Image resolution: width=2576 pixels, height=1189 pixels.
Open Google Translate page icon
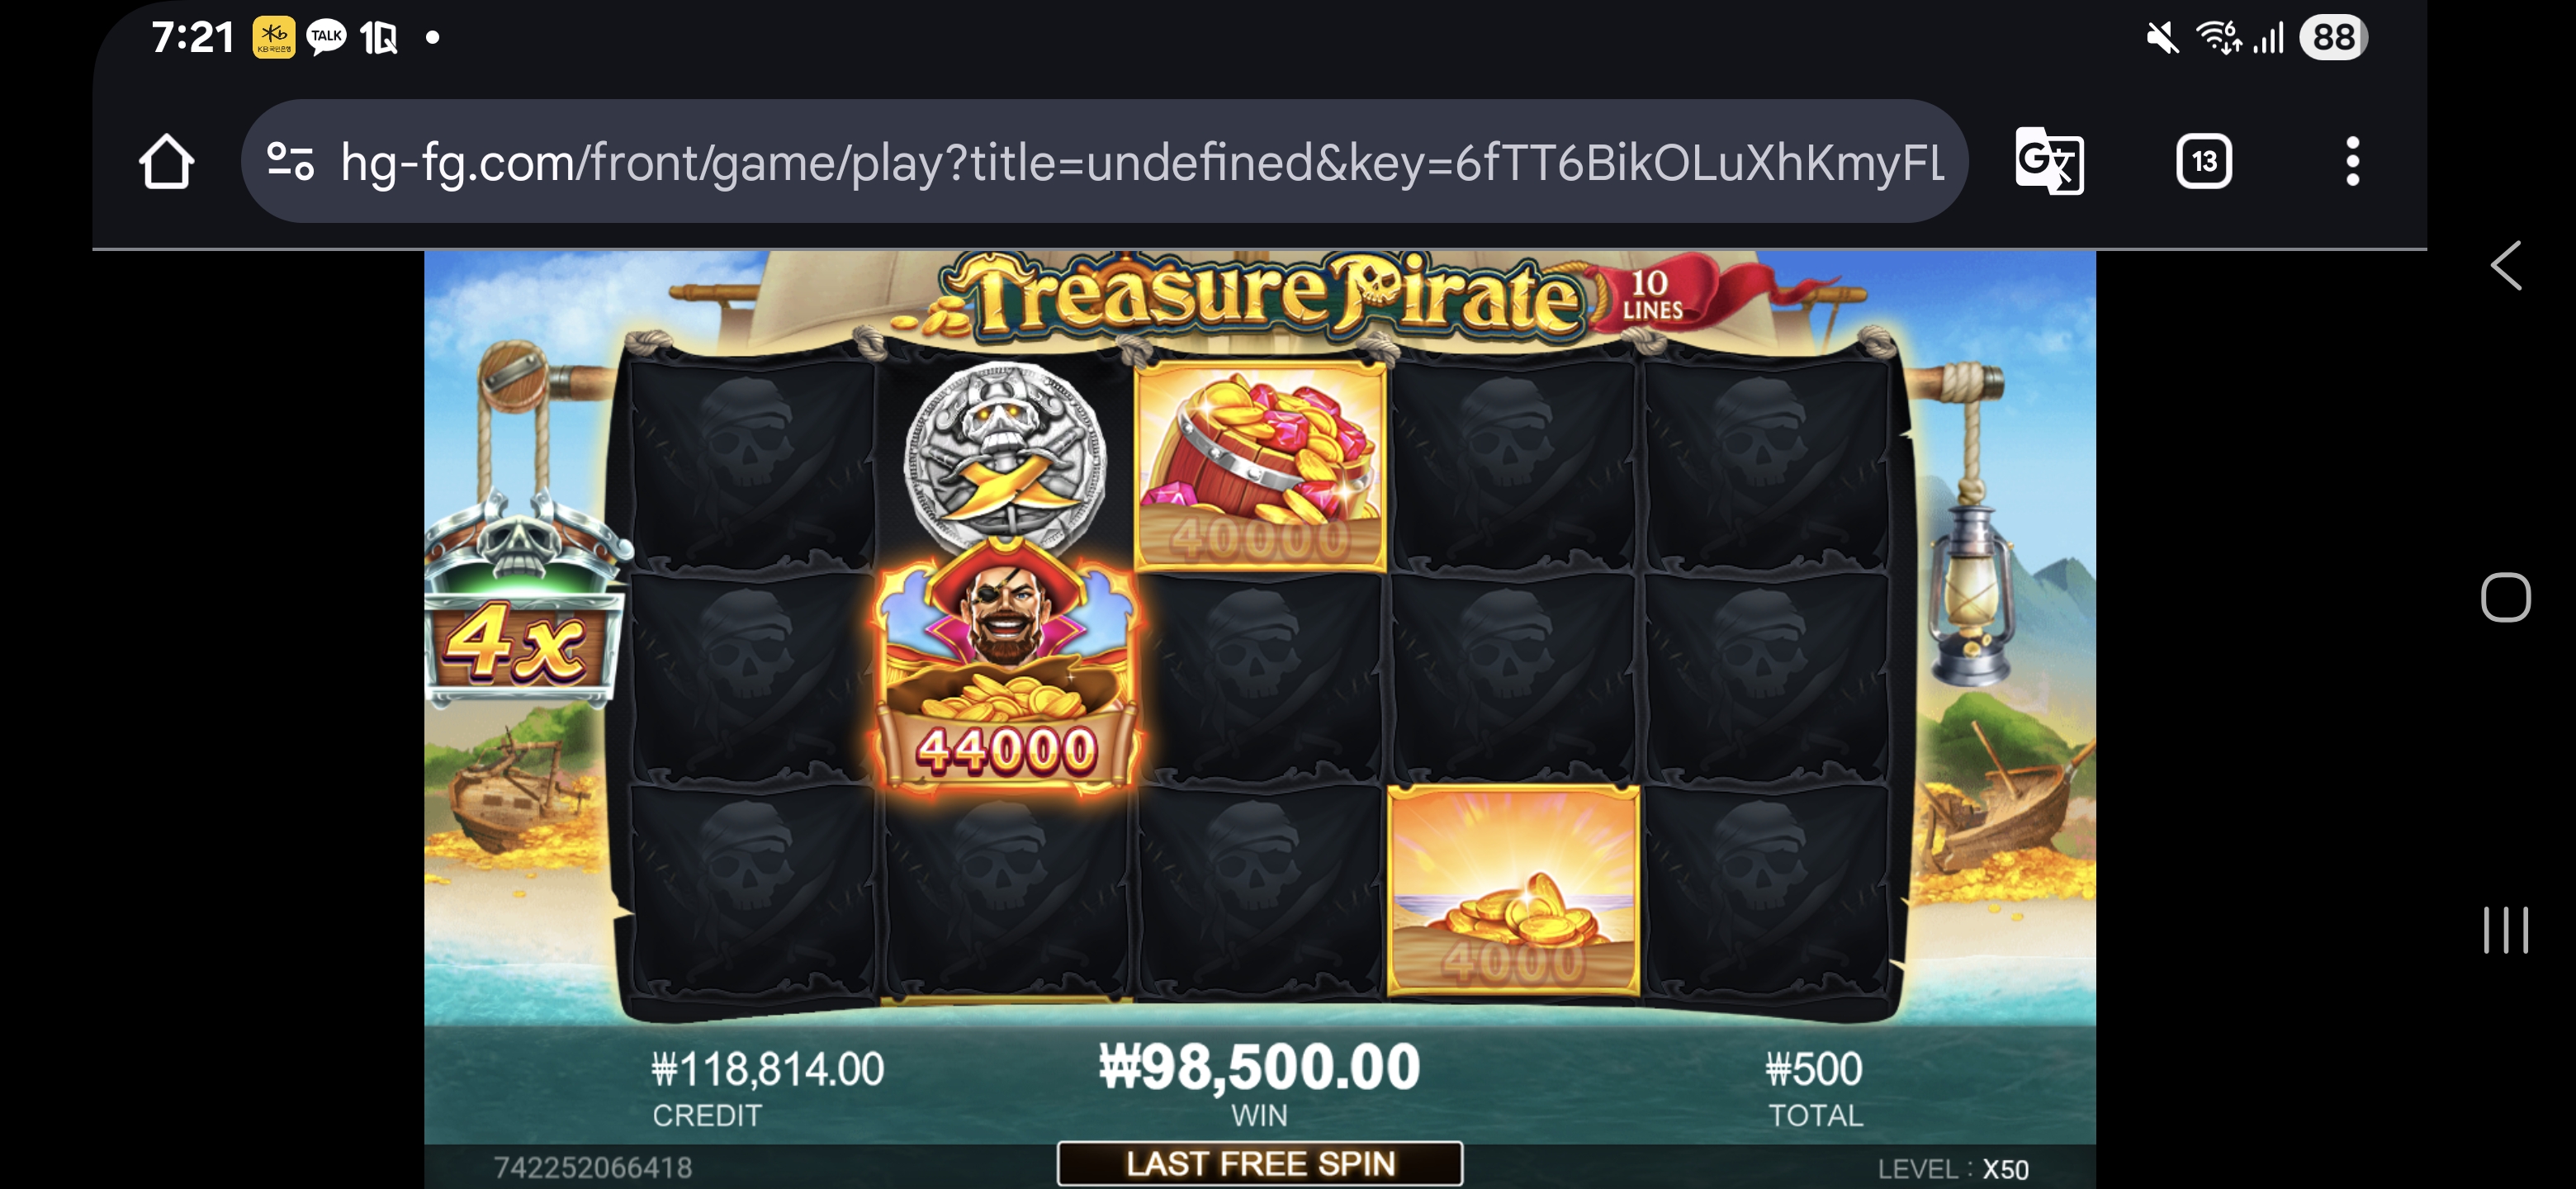2049,161
